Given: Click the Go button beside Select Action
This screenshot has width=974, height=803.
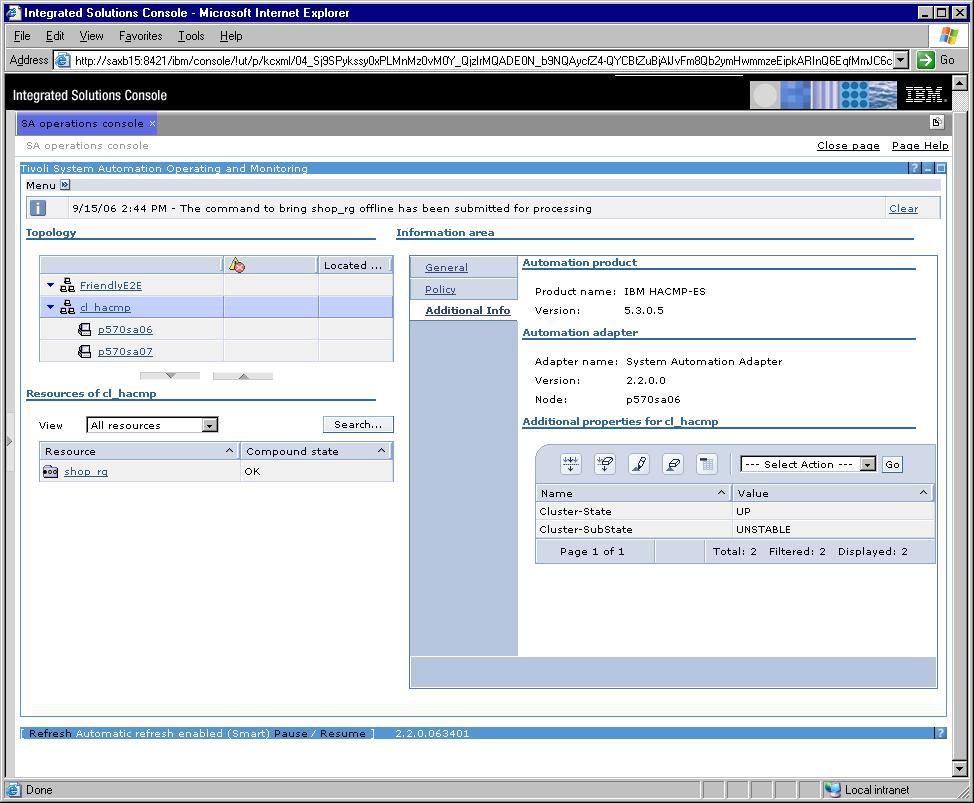Looking at the screenshot, I should (892, 464).
